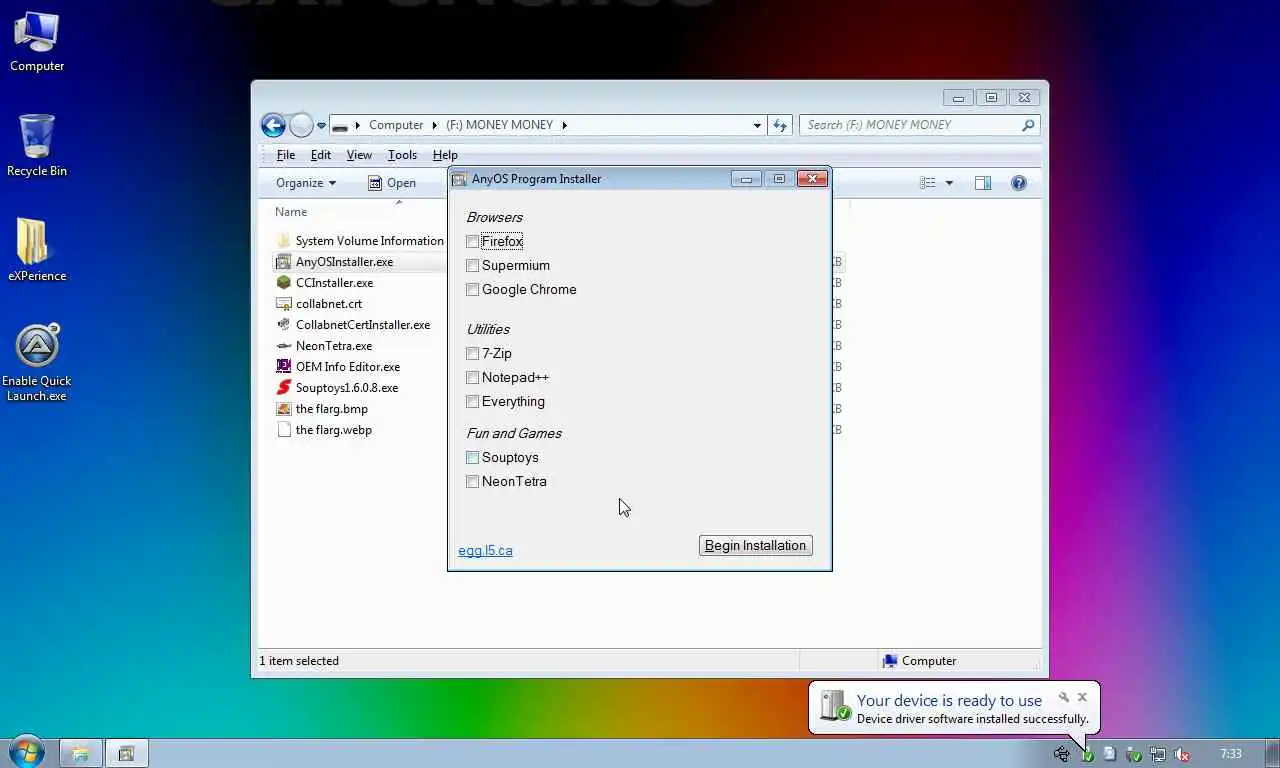Expand the arrow after (F:) MONEY MONEY
The width and height of the screenshot is (1280, 768).
tap(564, 125)
